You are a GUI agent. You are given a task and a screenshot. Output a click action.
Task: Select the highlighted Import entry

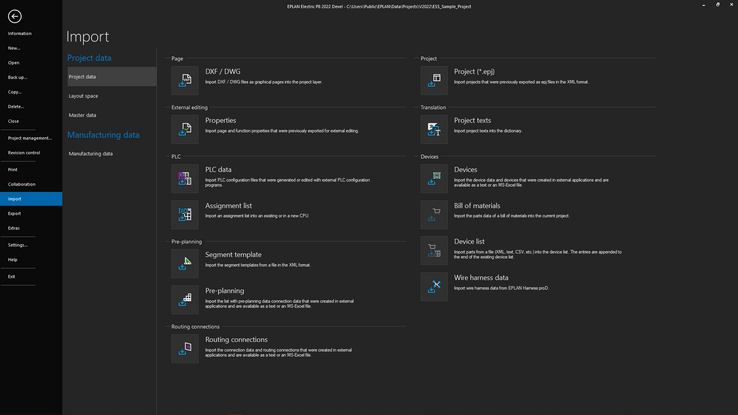[31, 199]
